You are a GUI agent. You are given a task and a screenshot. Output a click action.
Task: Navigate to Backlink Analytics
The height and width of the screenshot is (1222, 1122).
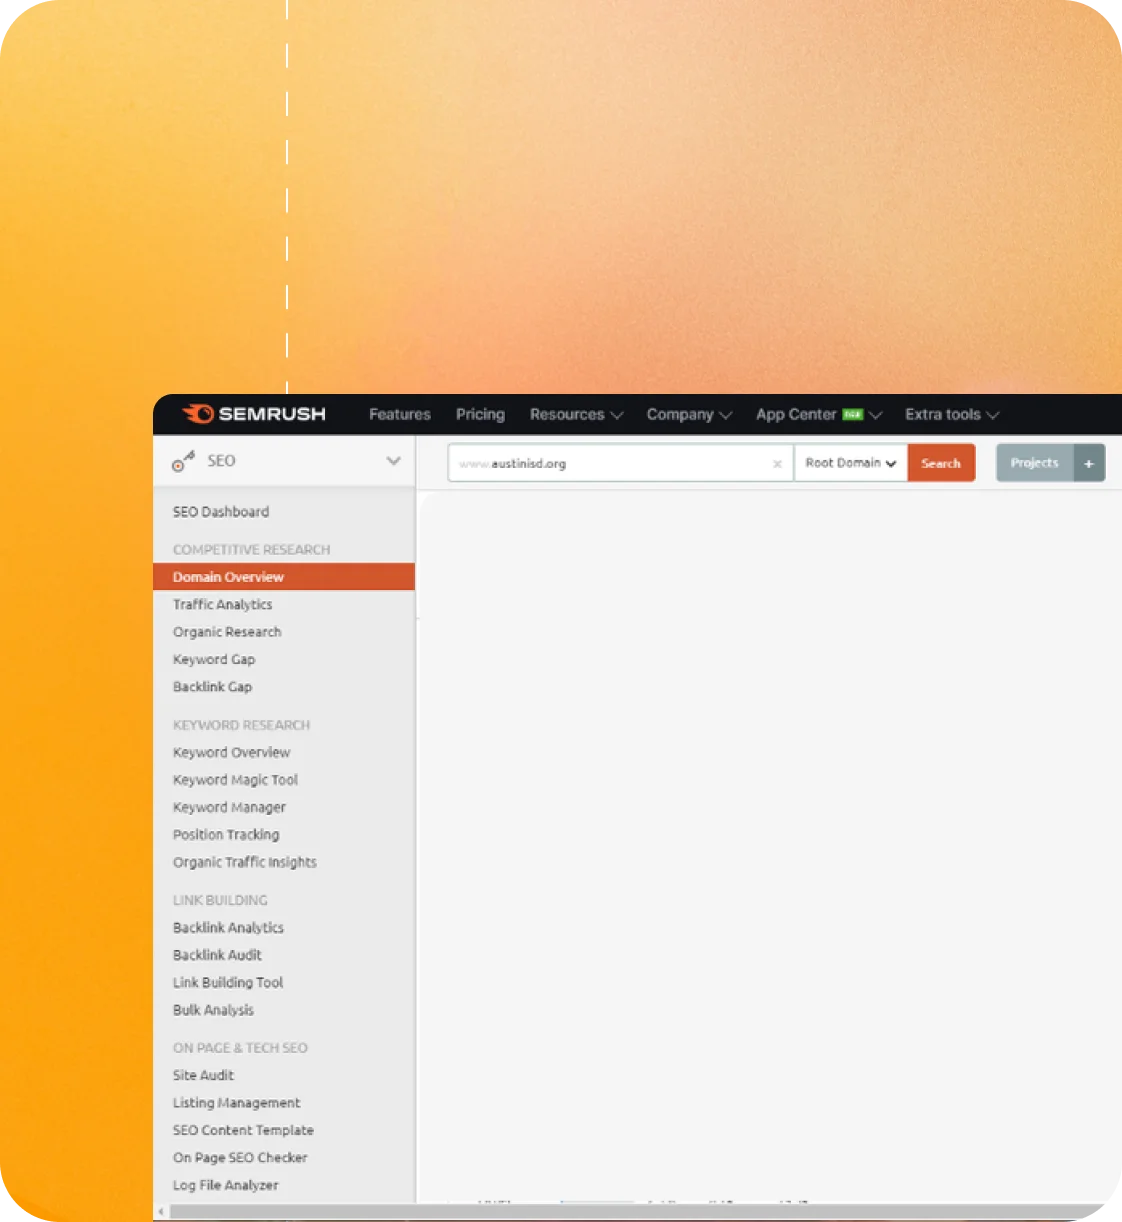click(x=228, y=928)
